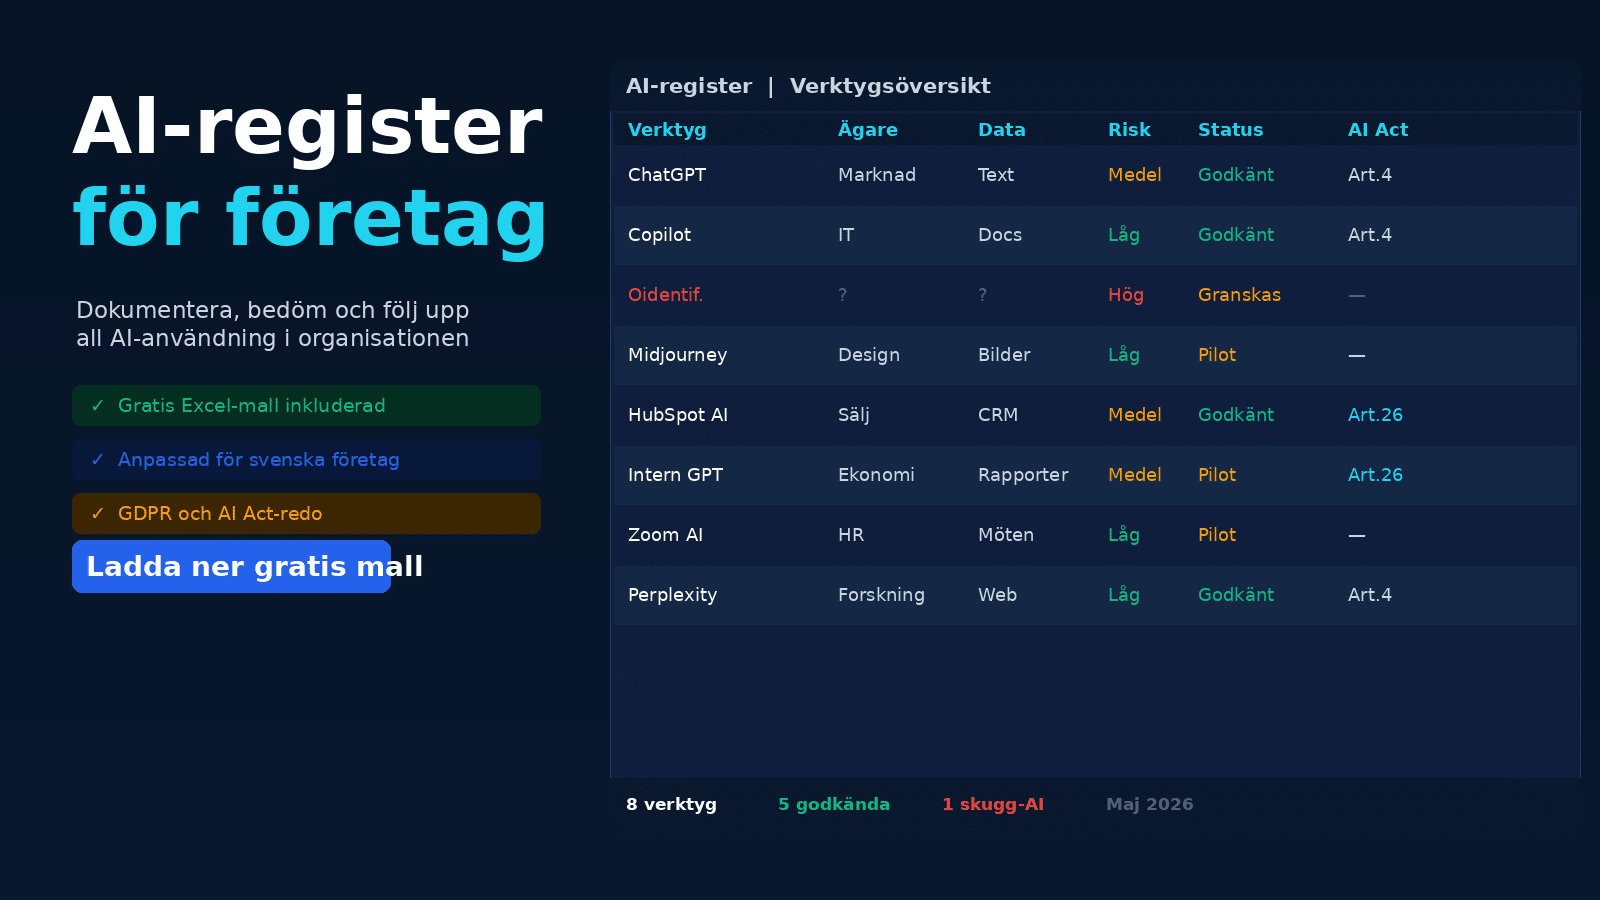1600x900 pixels.
Task: Click the Verktygsöversikt panel title
Action: (x=890, y=86)
